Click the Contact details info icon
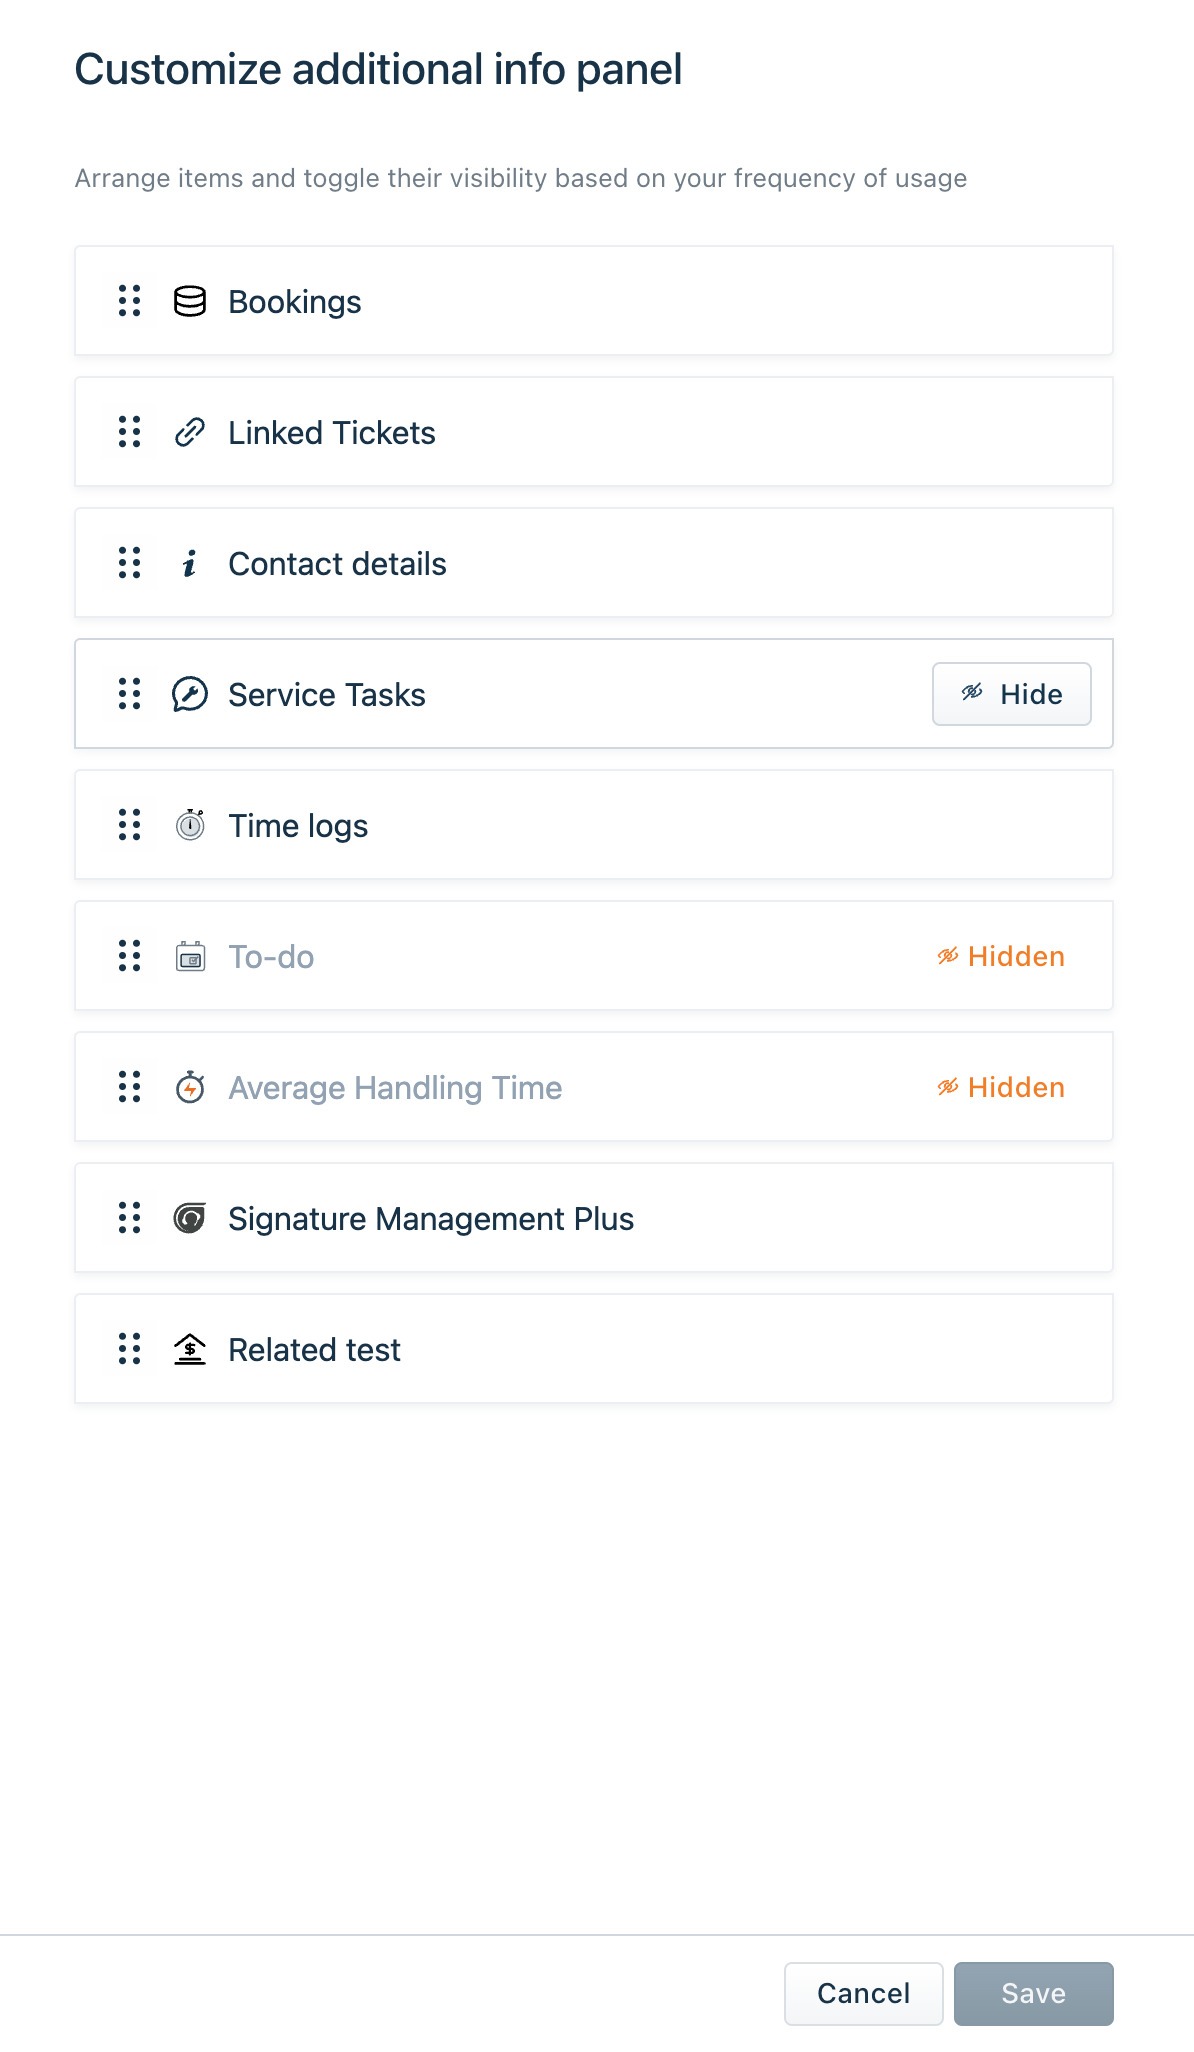The width and height of the screenshot is (1194, 2052). coord(190,563)
